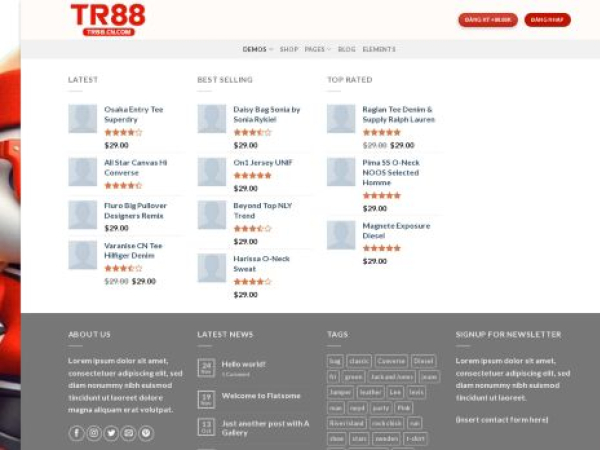Click the Just another post date badge

[x=206, y=427]
